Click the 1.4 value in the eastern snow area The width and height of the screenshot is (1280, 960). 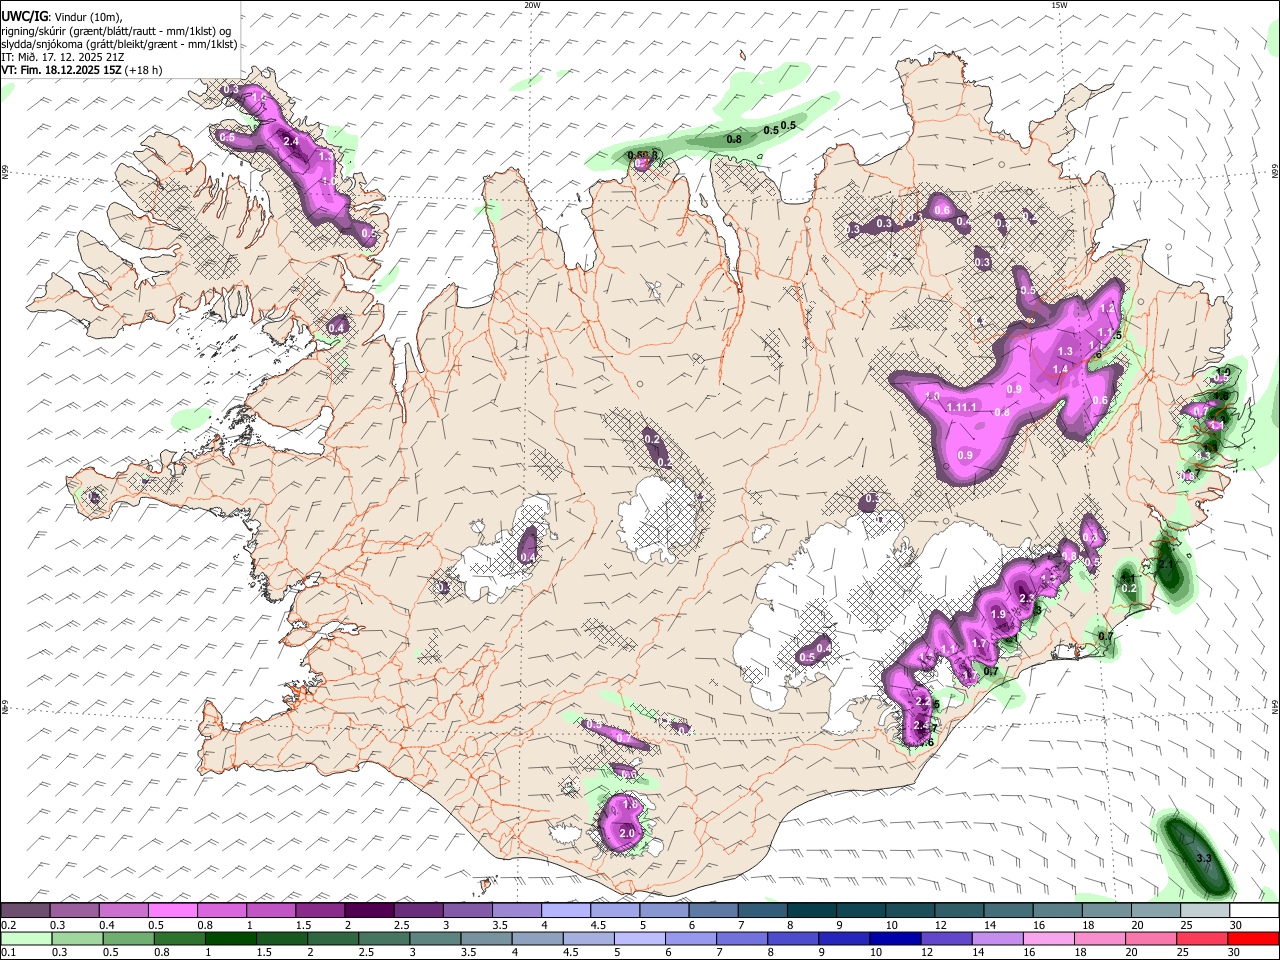click(1061, 369)
